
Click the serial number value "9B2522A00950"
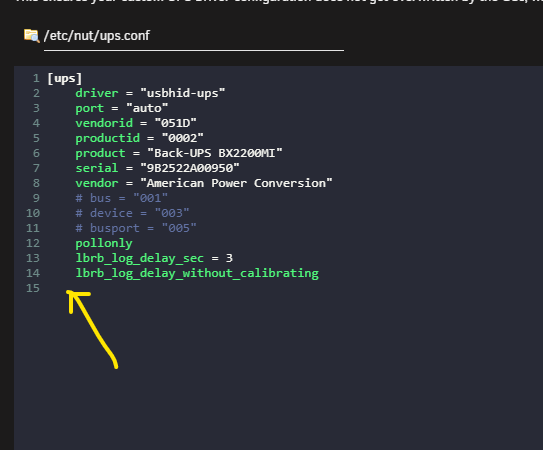tap(190, 168)
